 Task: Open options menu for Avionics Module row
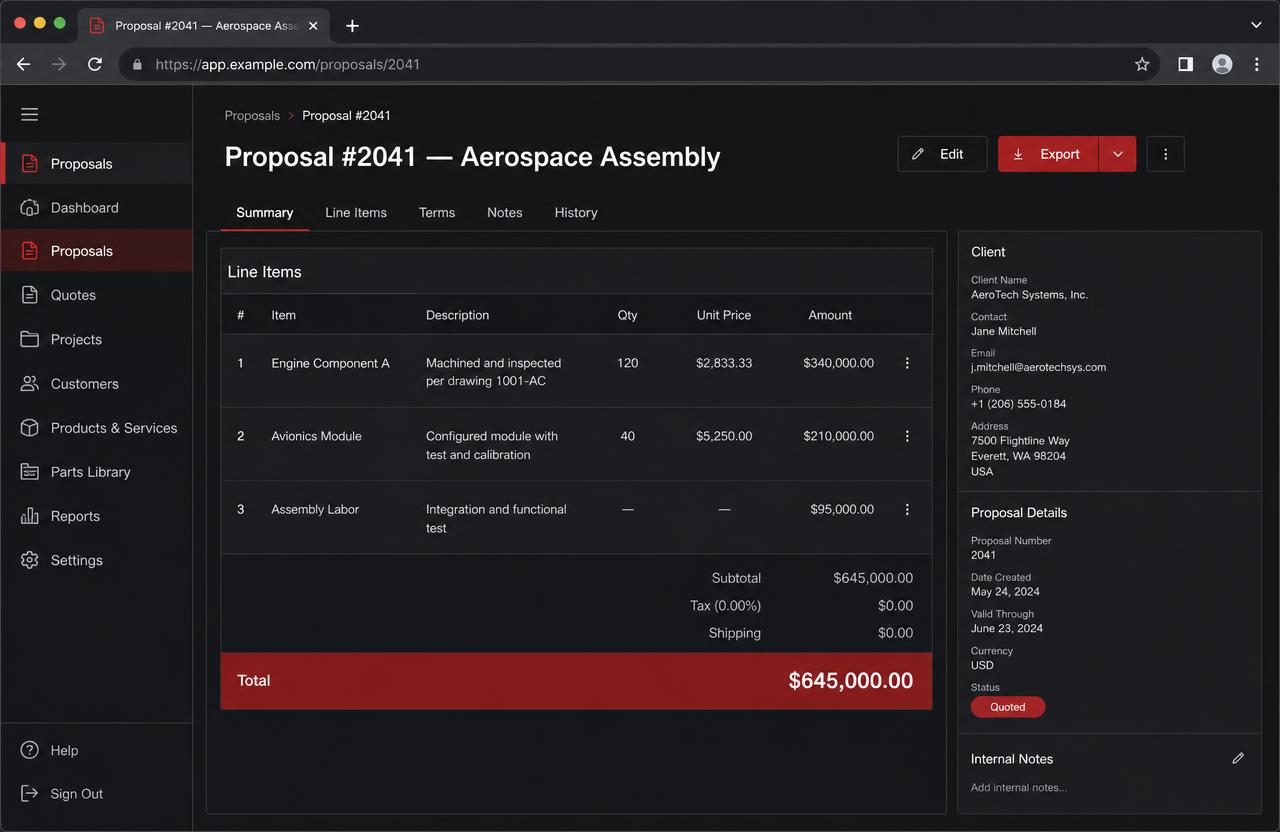pyautogui.click(x=907, y=436)
